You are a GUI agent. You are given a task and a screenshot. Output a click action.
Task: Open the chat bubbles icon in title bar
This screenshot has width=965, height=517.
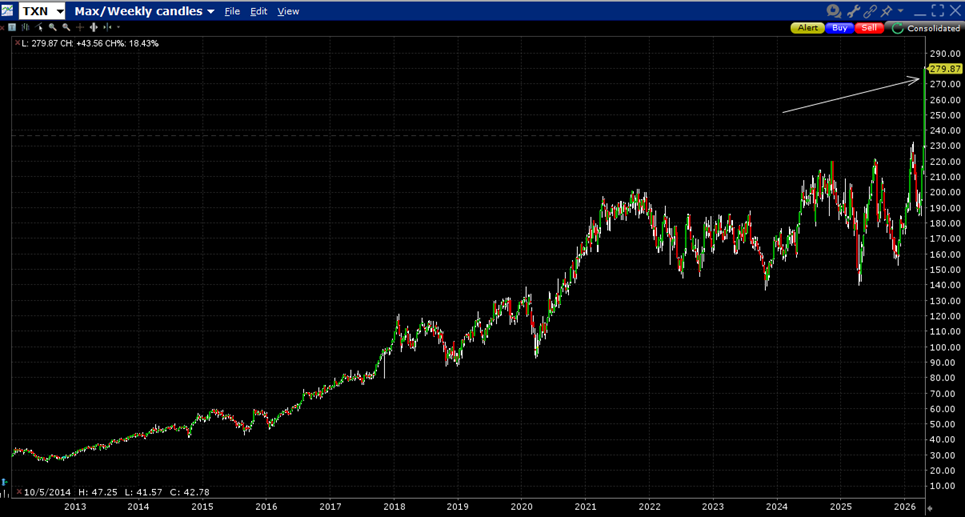coord(835,11)
